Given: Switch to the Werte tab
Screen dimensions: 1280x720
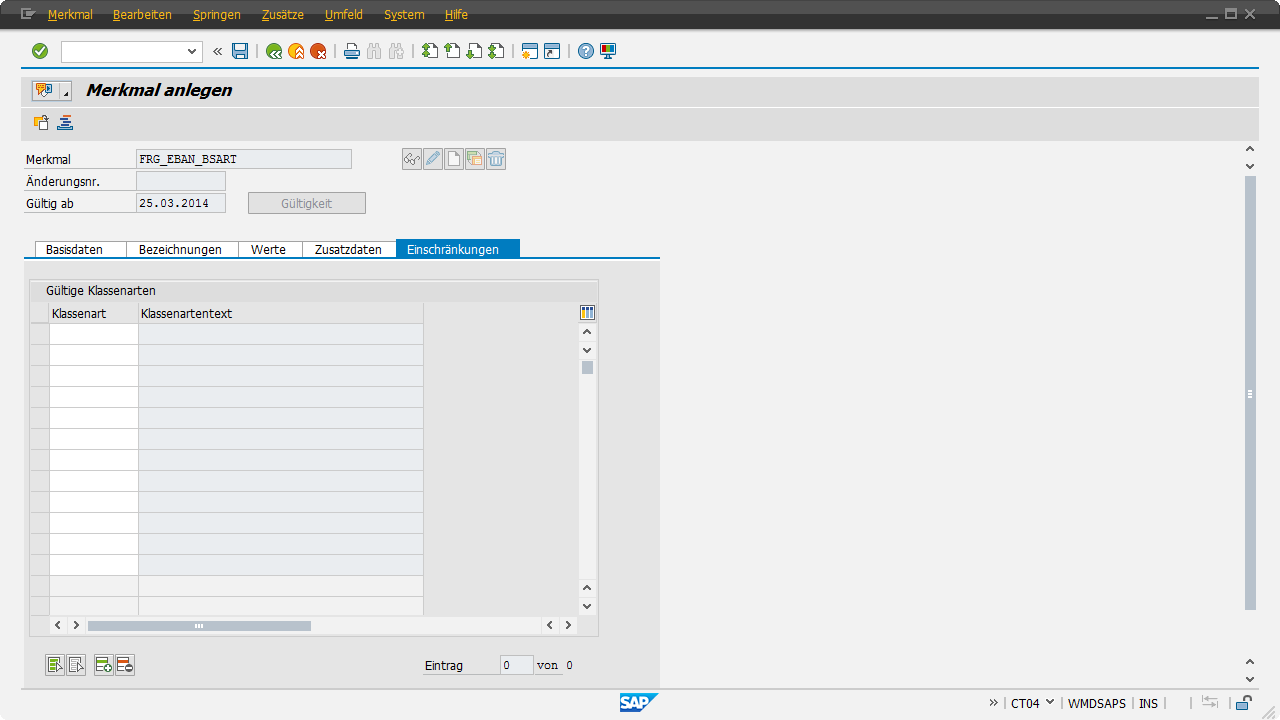Looking at the screenshot, I should click(268, 249).
